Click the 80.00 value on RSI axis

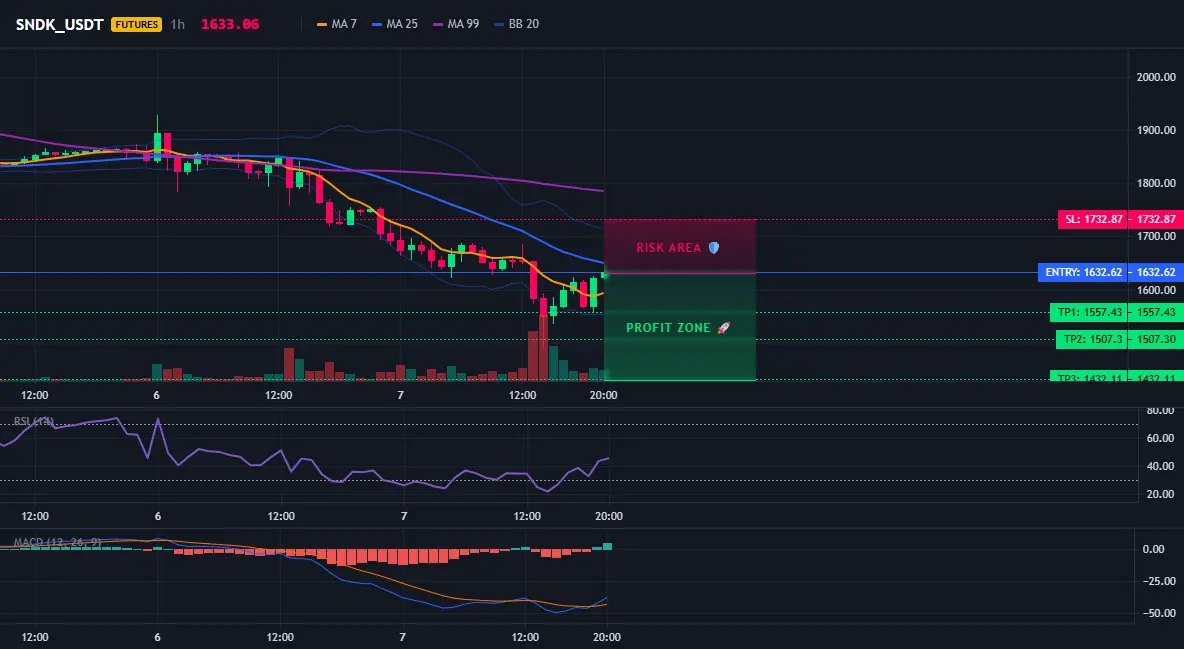point(1160,411)
